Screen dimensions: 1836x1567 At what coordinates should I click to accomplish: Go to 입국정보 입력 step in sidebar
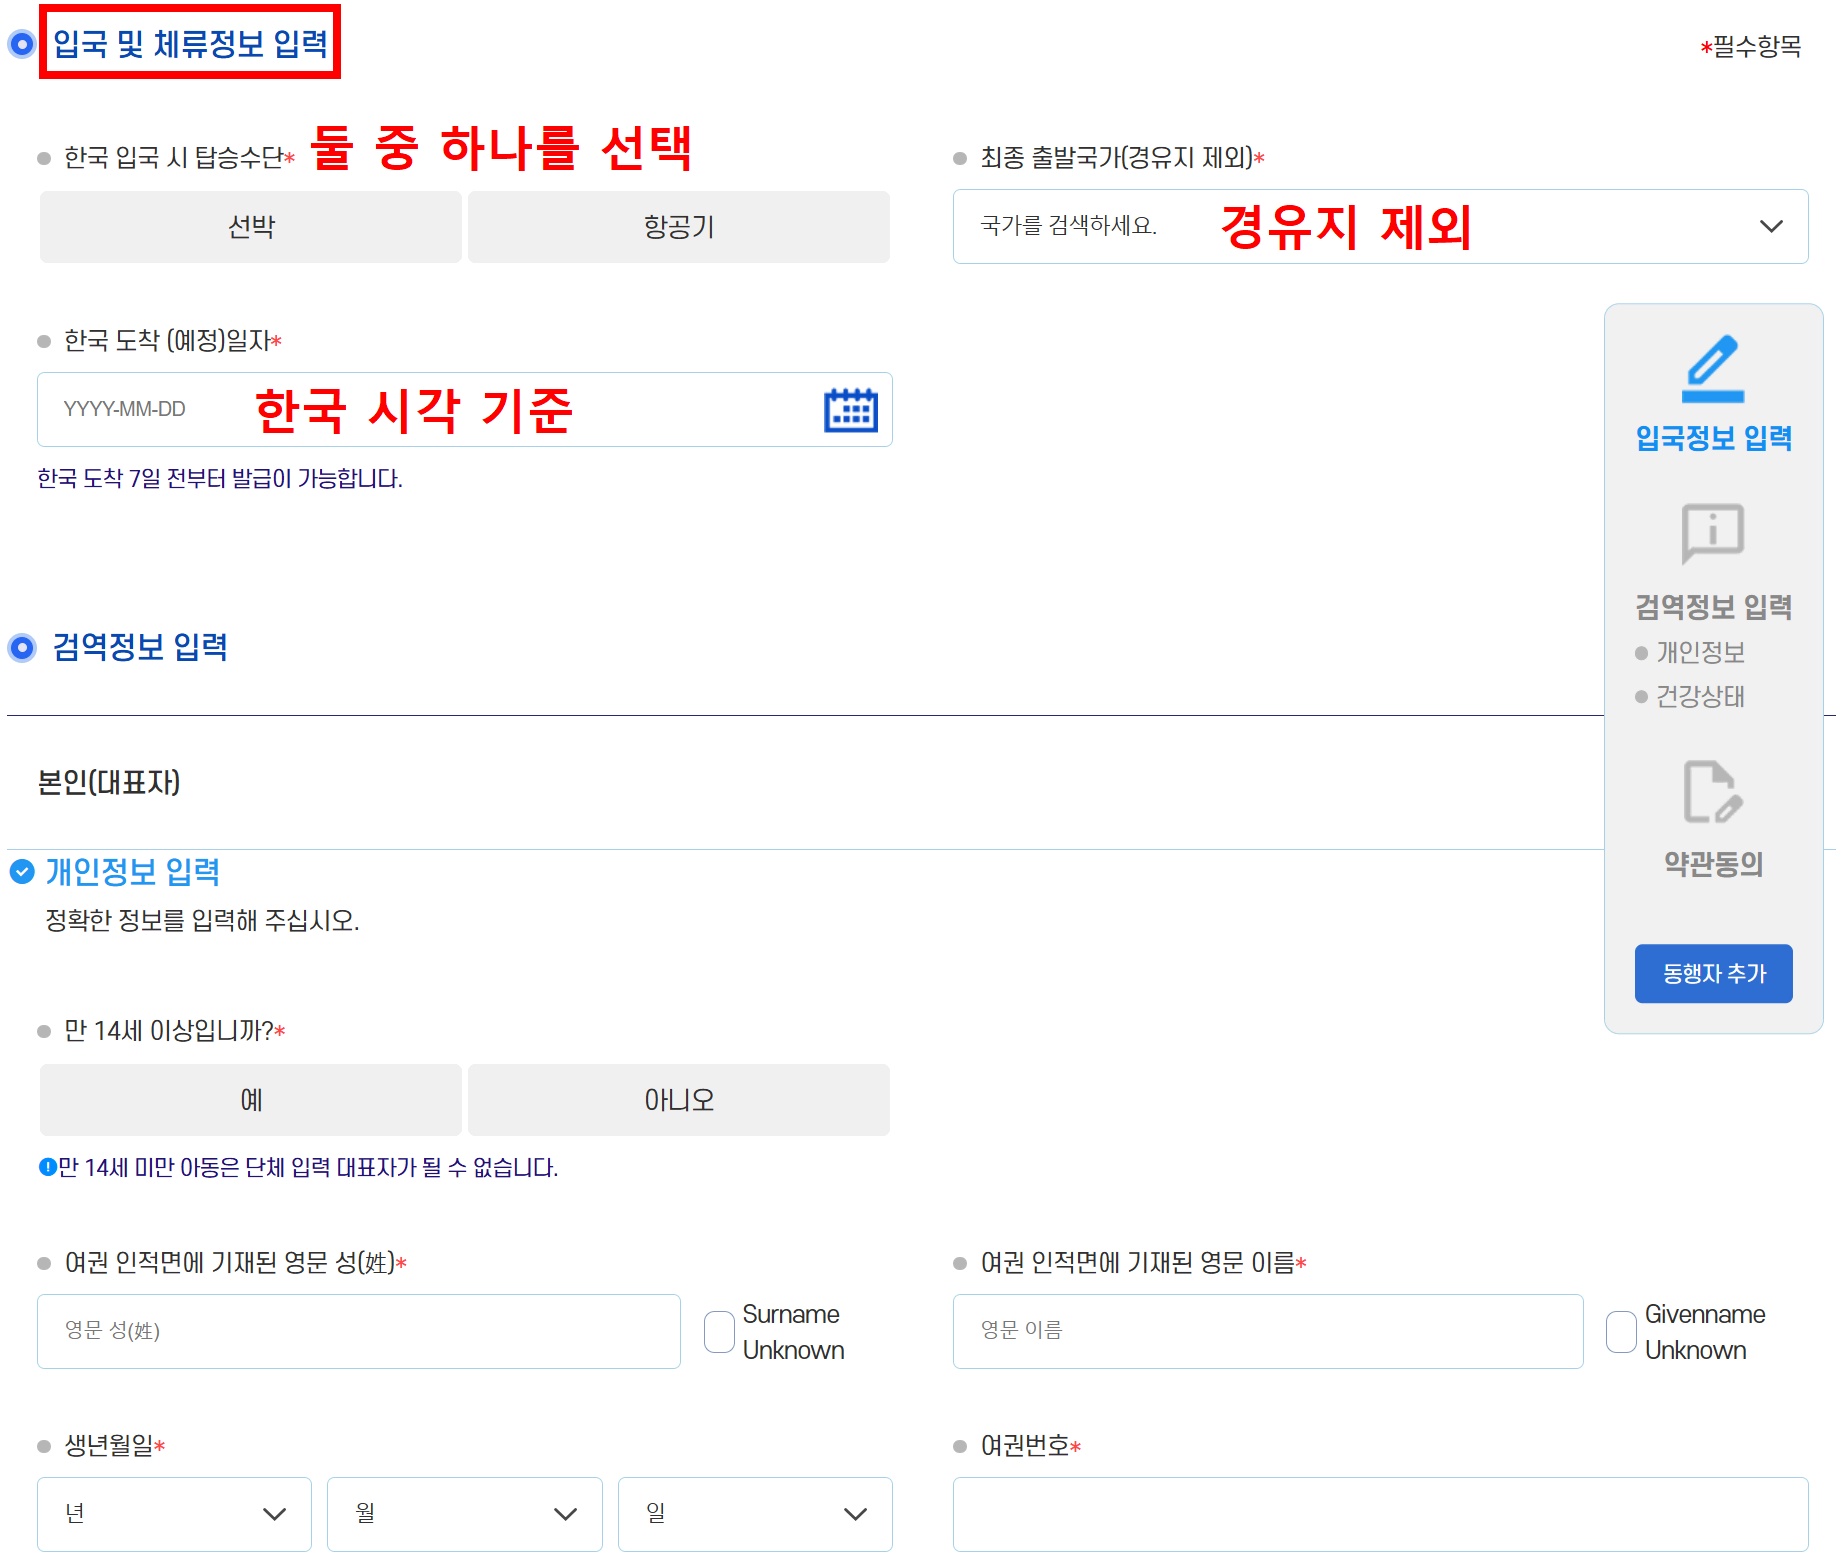point(1713,438)
